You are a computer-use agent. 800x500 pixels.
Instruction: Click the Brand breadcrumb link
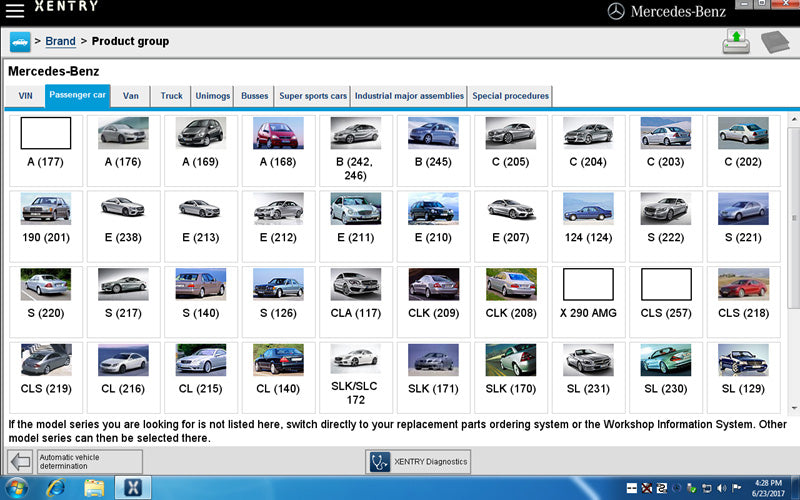[60, 41]
